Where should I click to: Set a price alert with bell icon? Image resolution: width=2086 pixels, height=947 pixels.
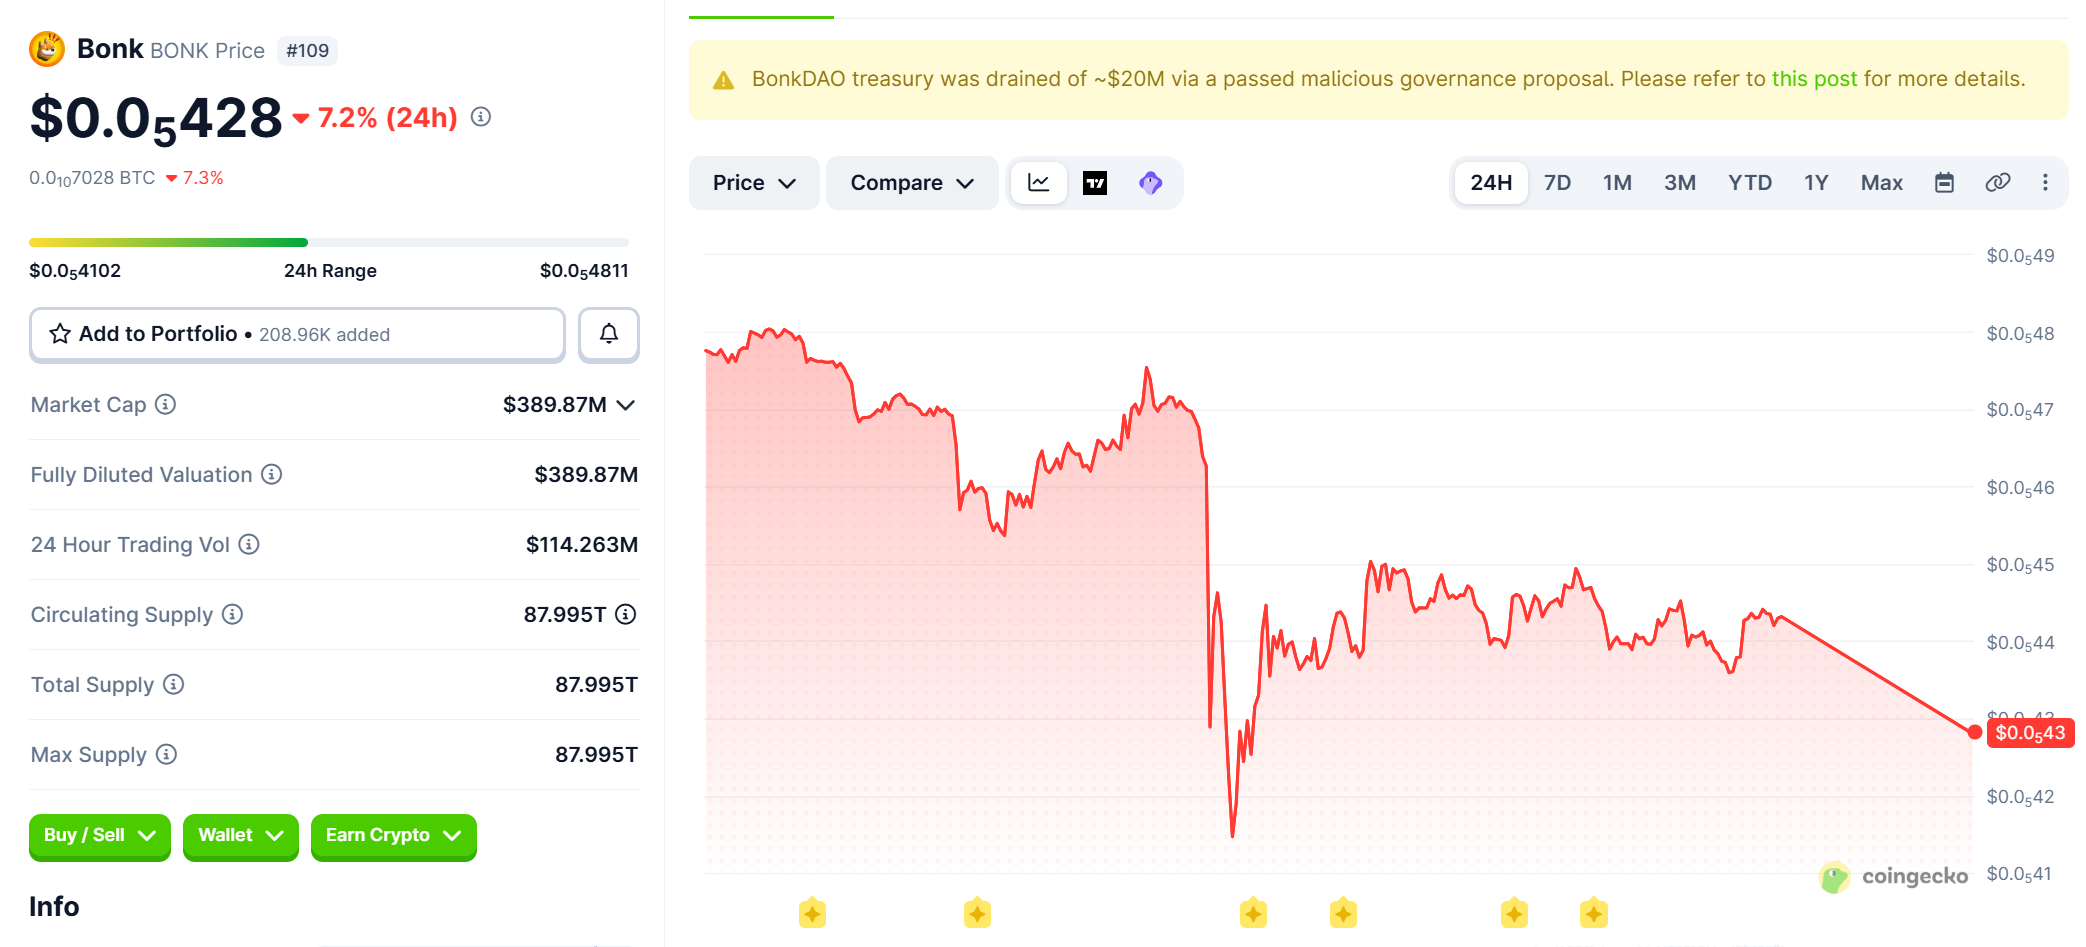click(x=609, y=334)
